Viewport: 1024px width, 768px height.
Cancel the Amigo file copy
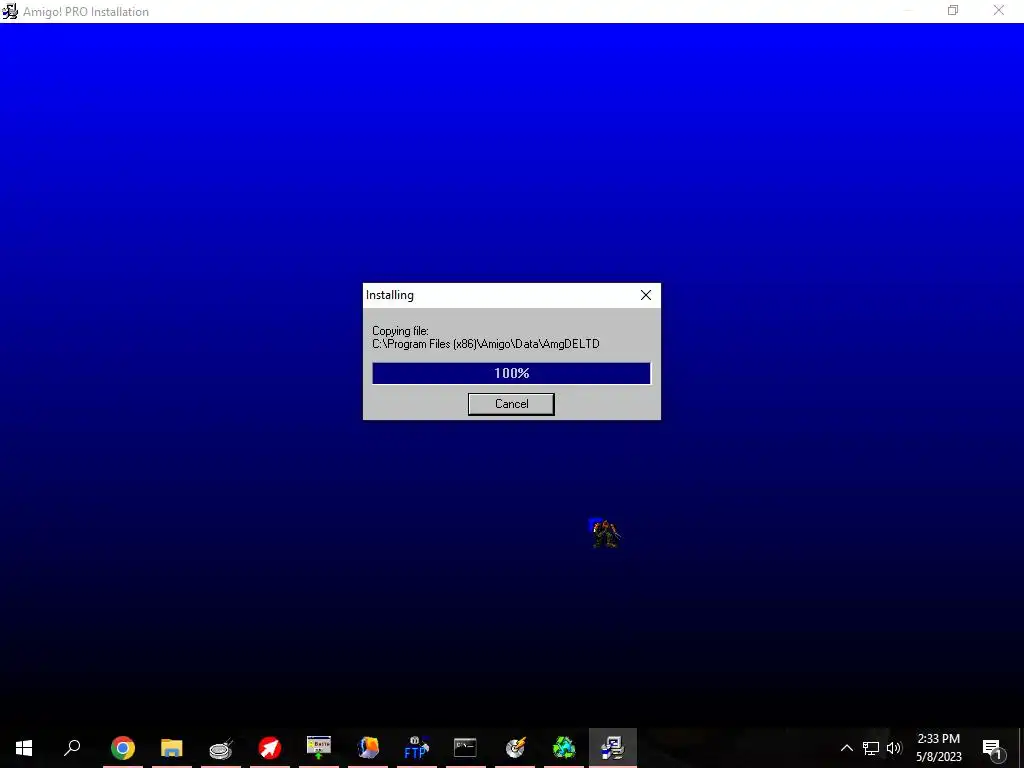tap(511, 404)
